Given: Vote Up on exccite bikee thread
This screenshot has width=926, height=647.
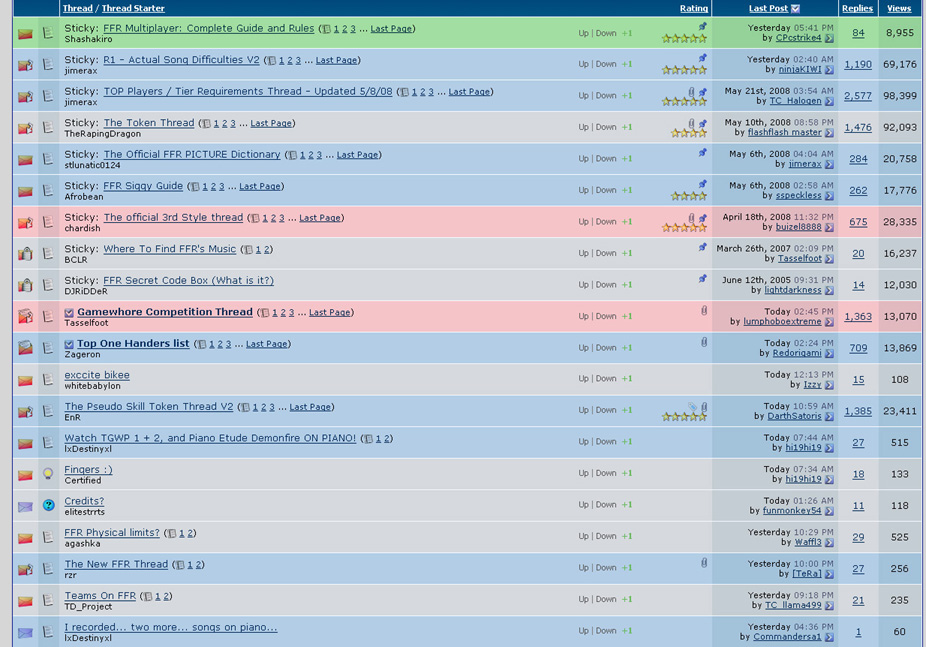Looking at the screenshot, I should [x=583, y=378].
